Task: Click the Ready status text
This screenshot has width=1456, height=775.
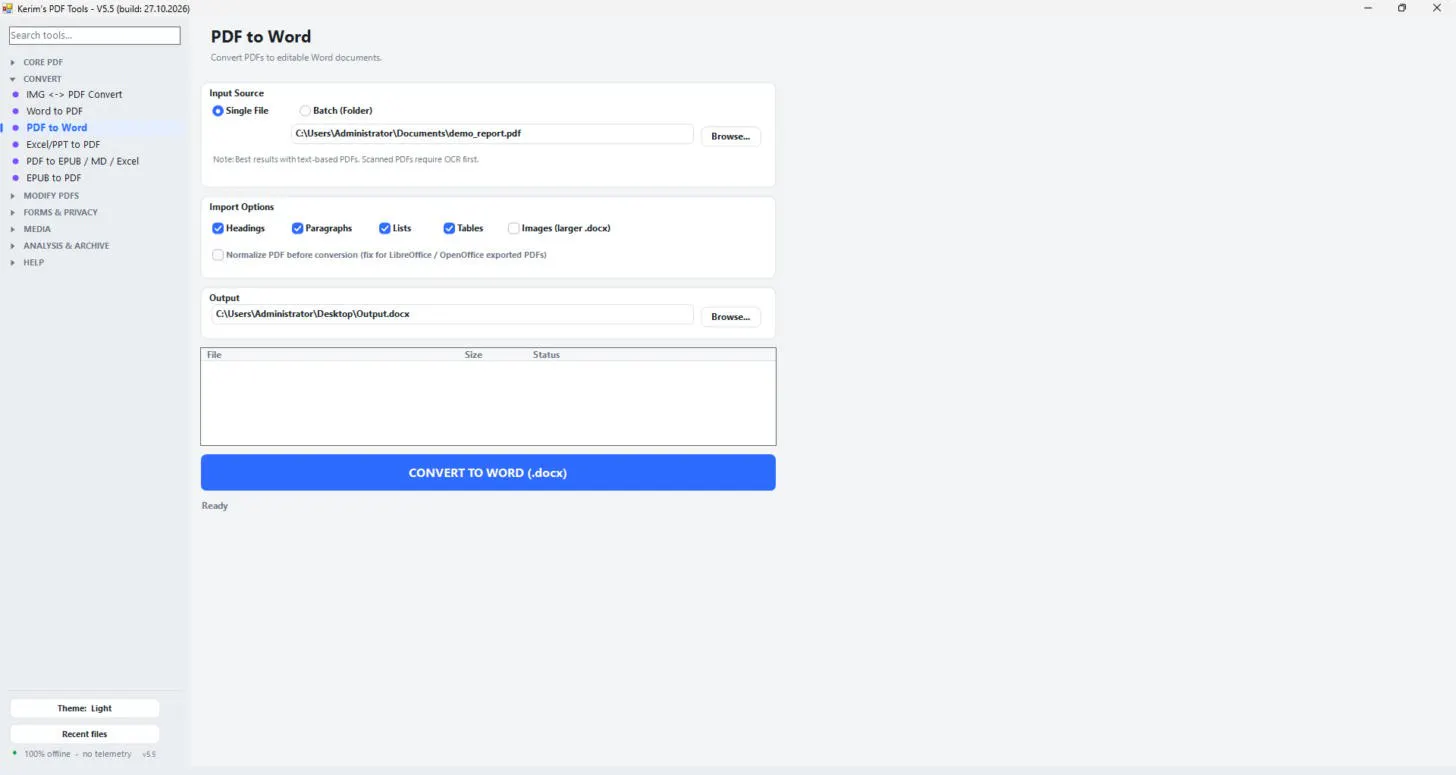Action: pyautogui.click(x=215, y=506)
